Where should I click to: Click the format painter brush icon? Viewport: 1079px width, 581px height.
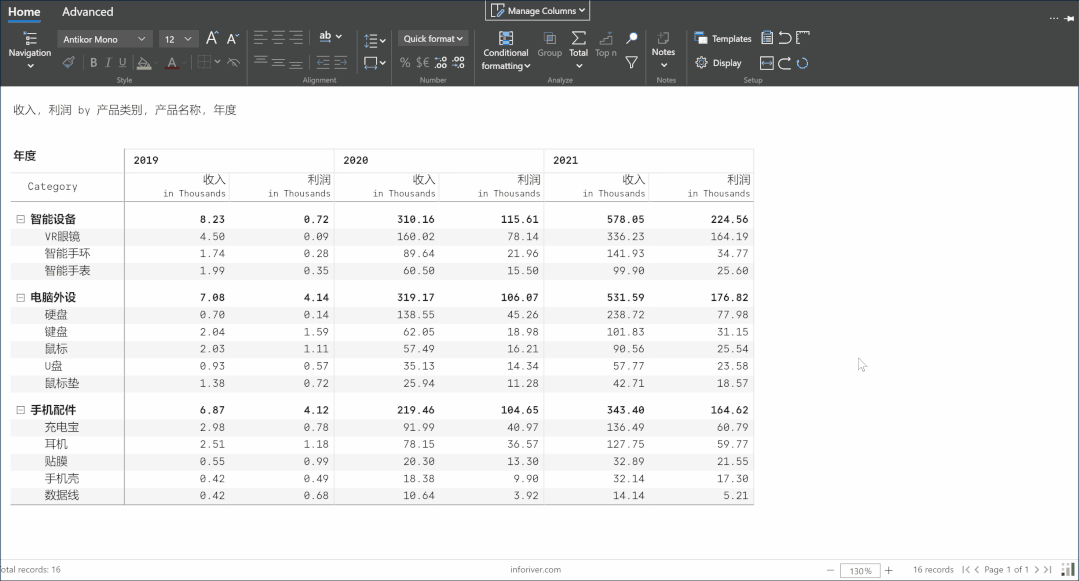[x=68, y=63]
